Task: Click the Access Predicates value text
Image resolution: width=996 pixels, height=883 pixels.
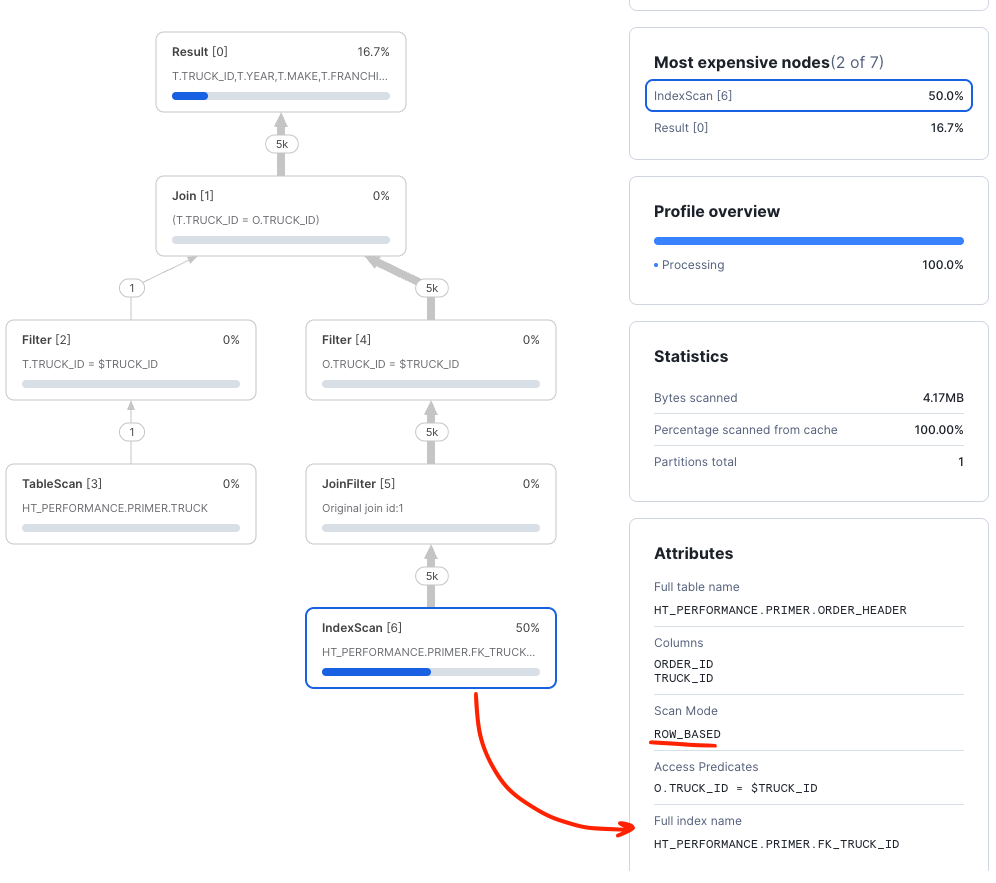Action: click(735, 788)
